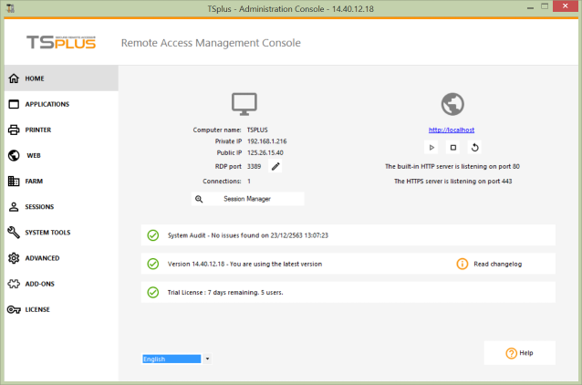
Task: Click the Applications window icon
Action: (14, 104)
